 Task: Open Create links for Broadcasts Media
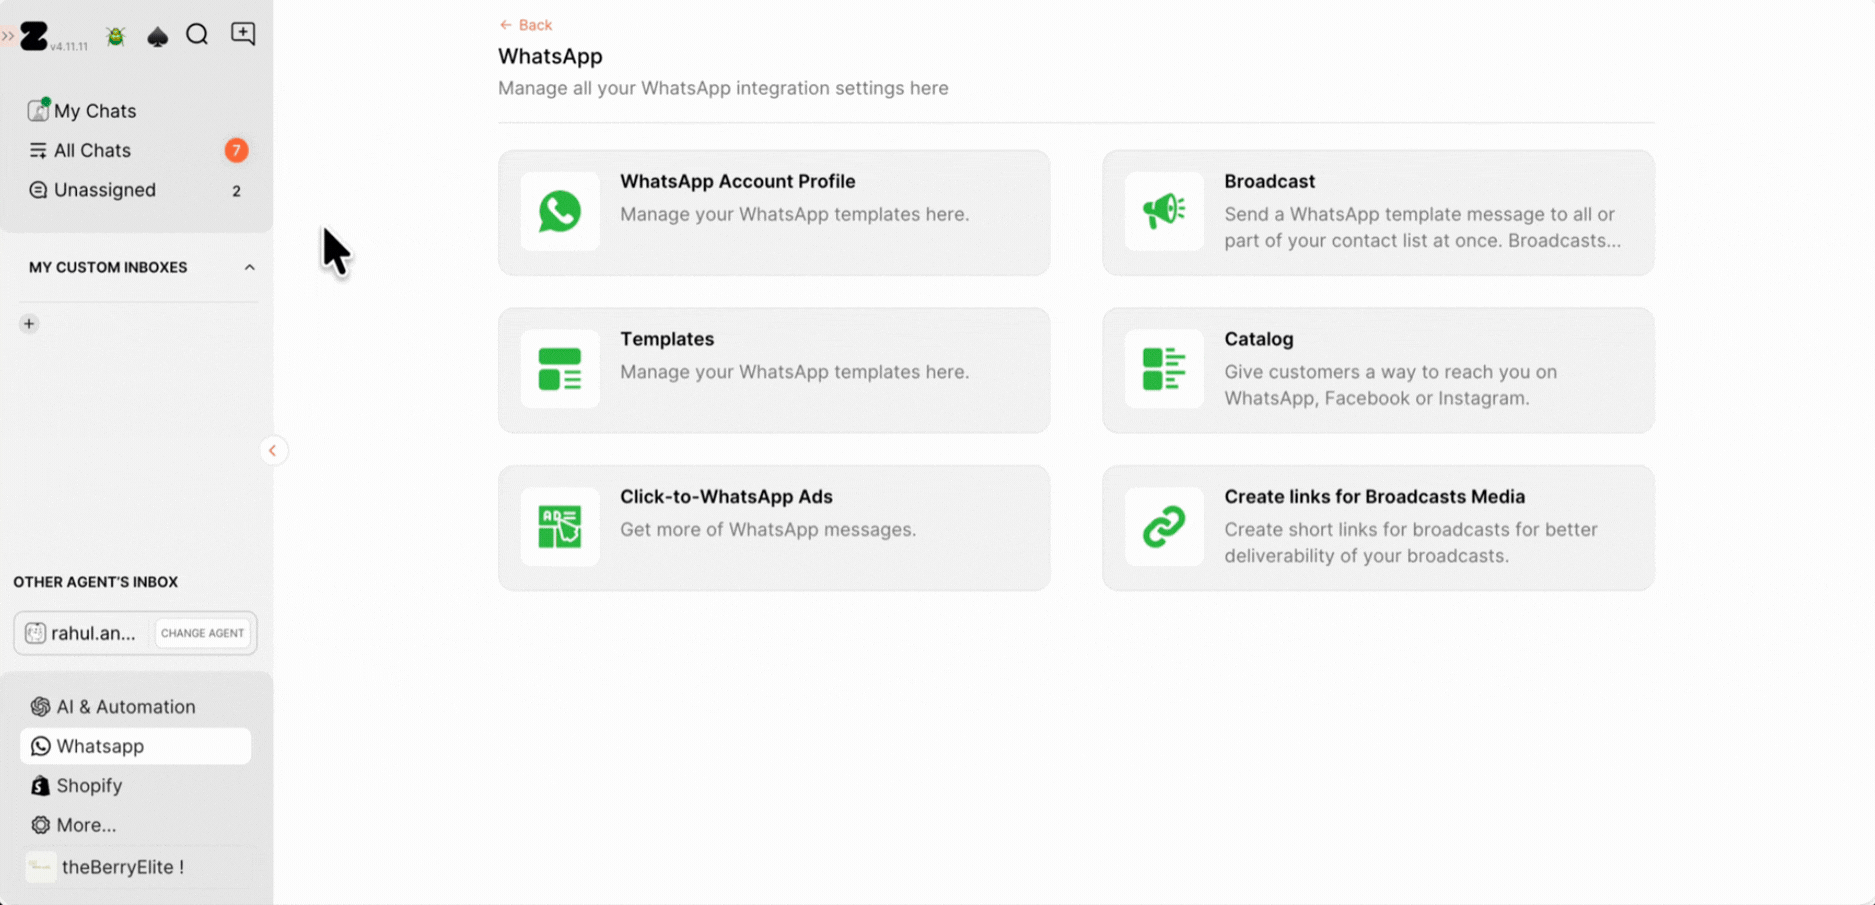point(1378,528)
